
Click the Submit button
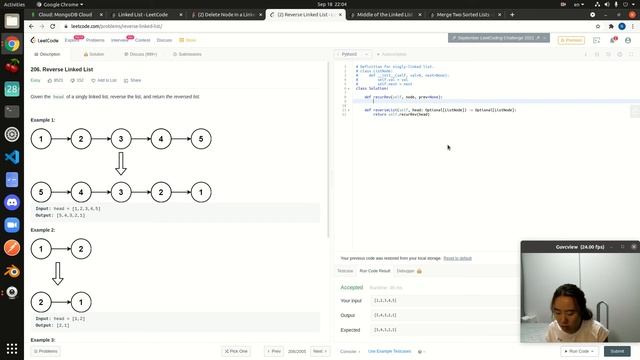coord(617,351)
